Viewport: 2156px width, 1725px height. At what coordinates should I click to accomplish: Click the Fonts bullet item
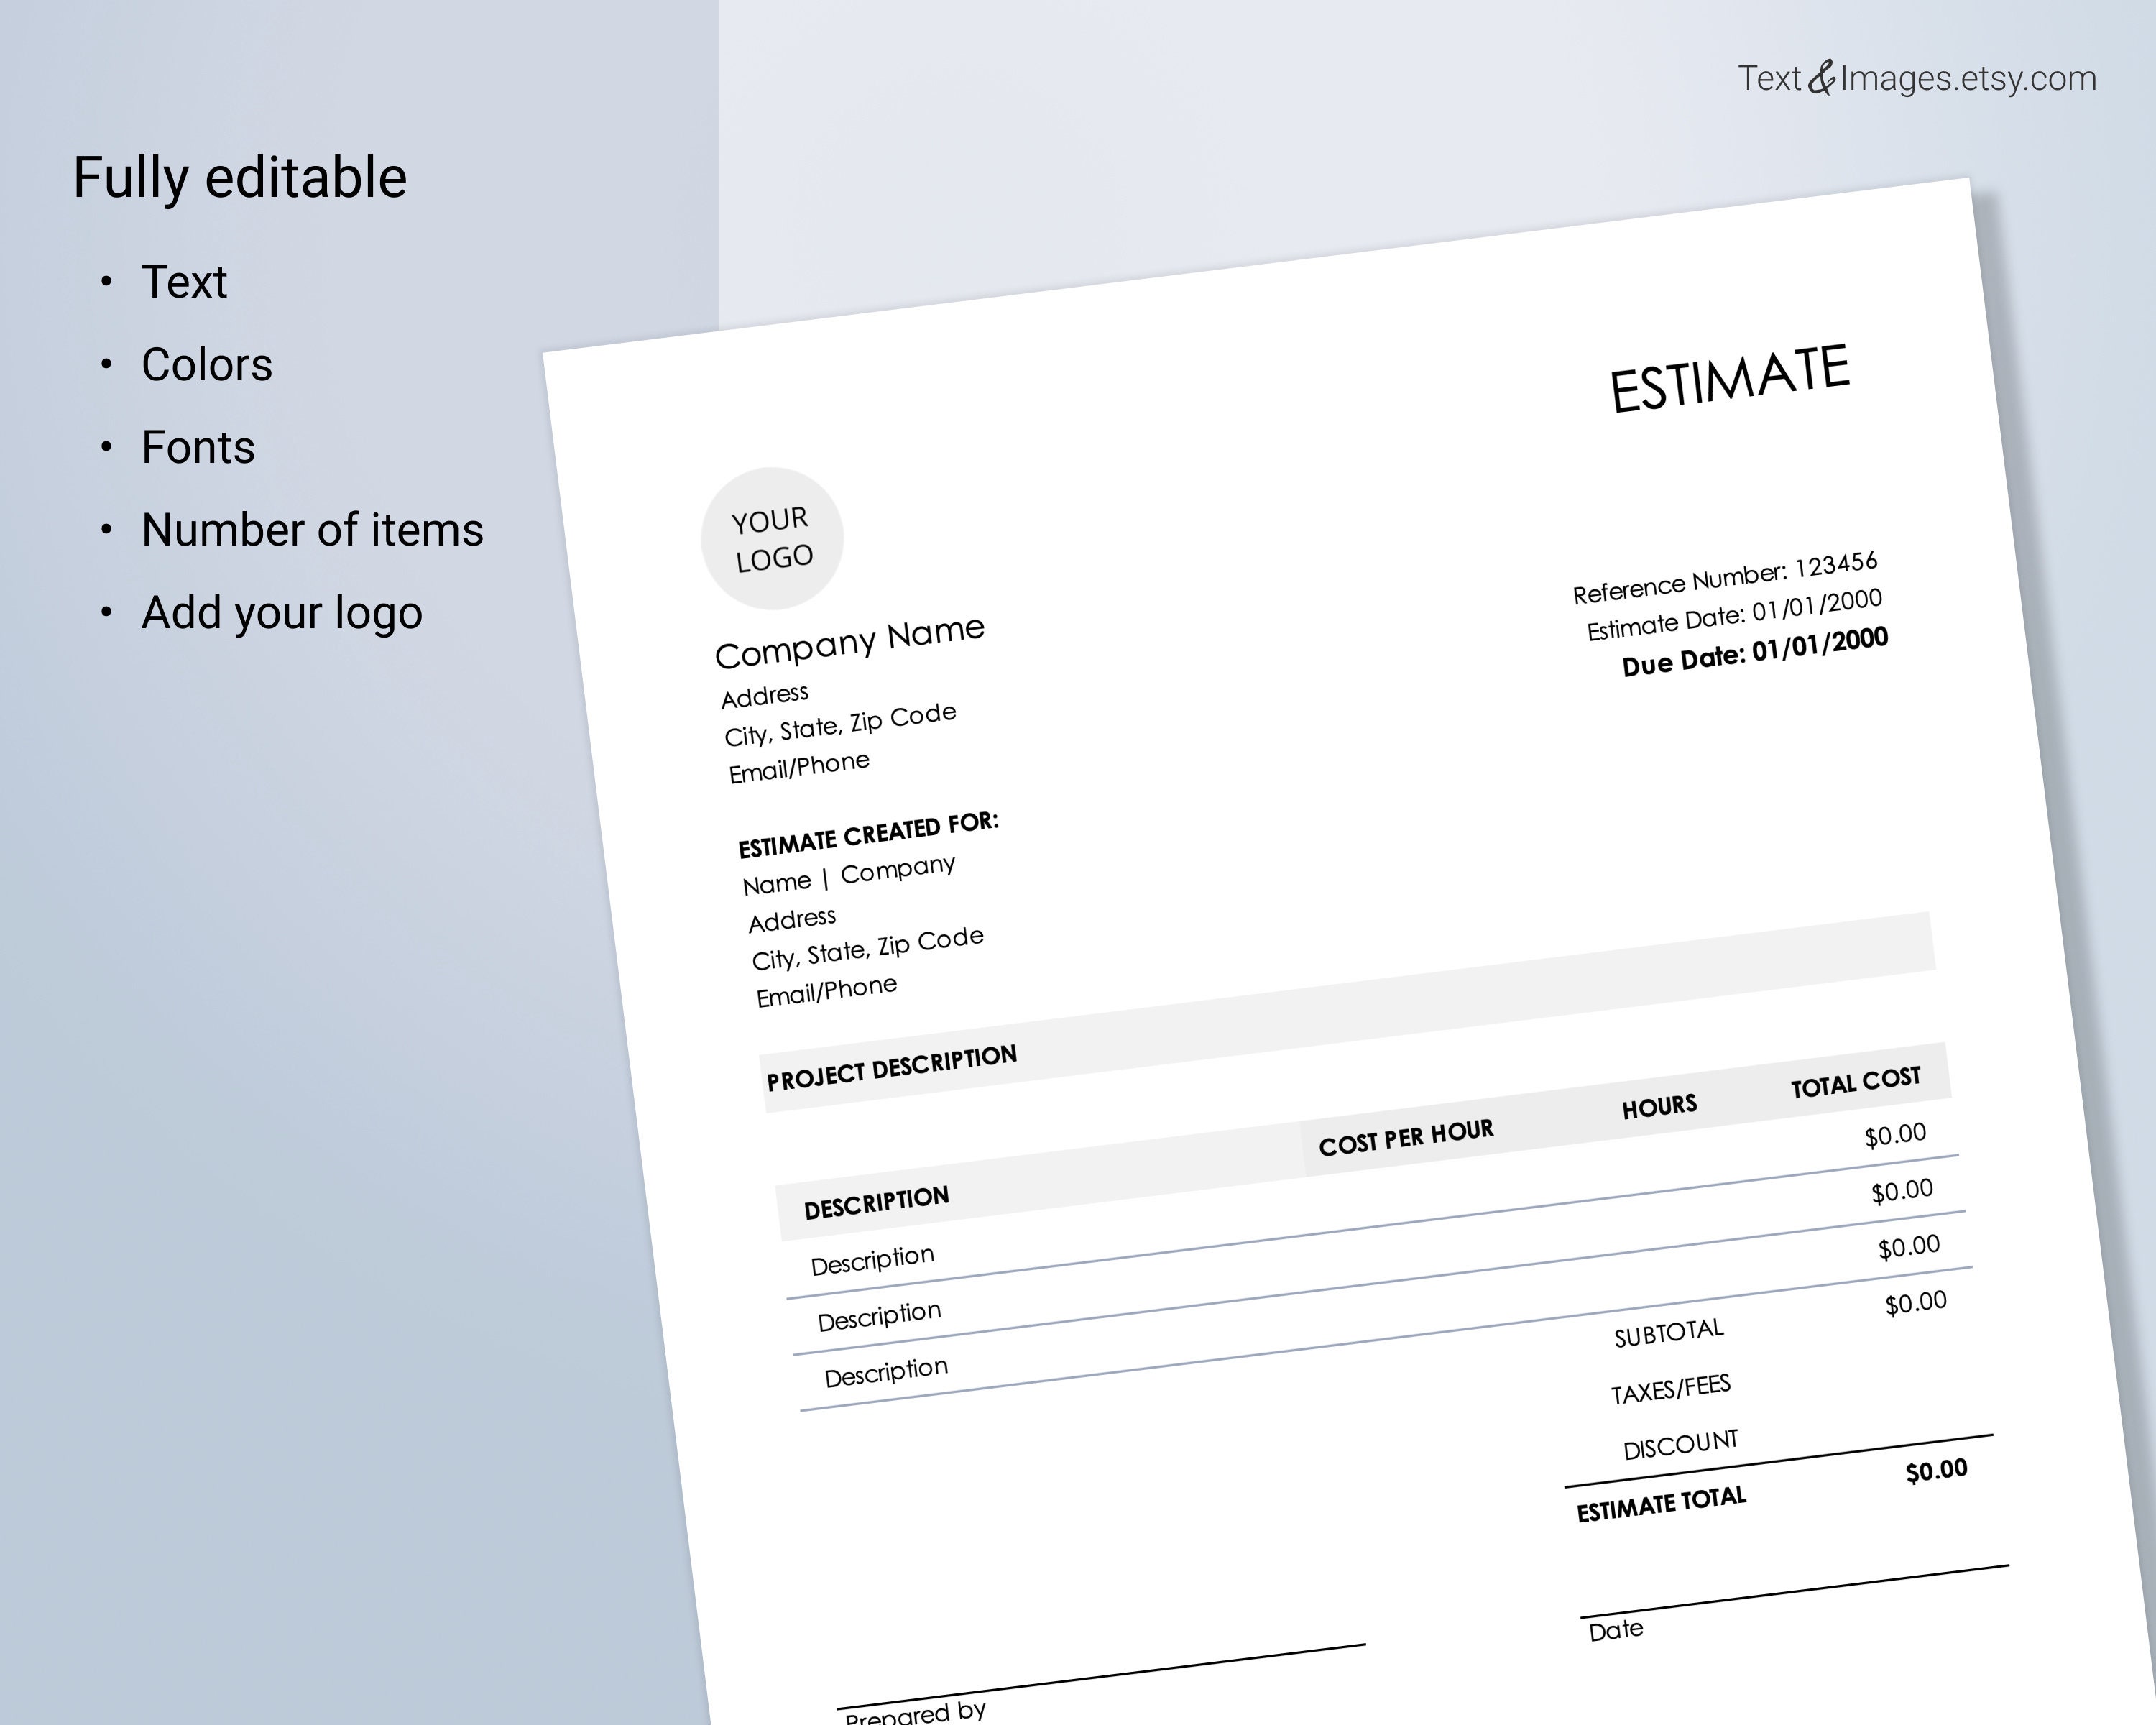tap(197, 448)
